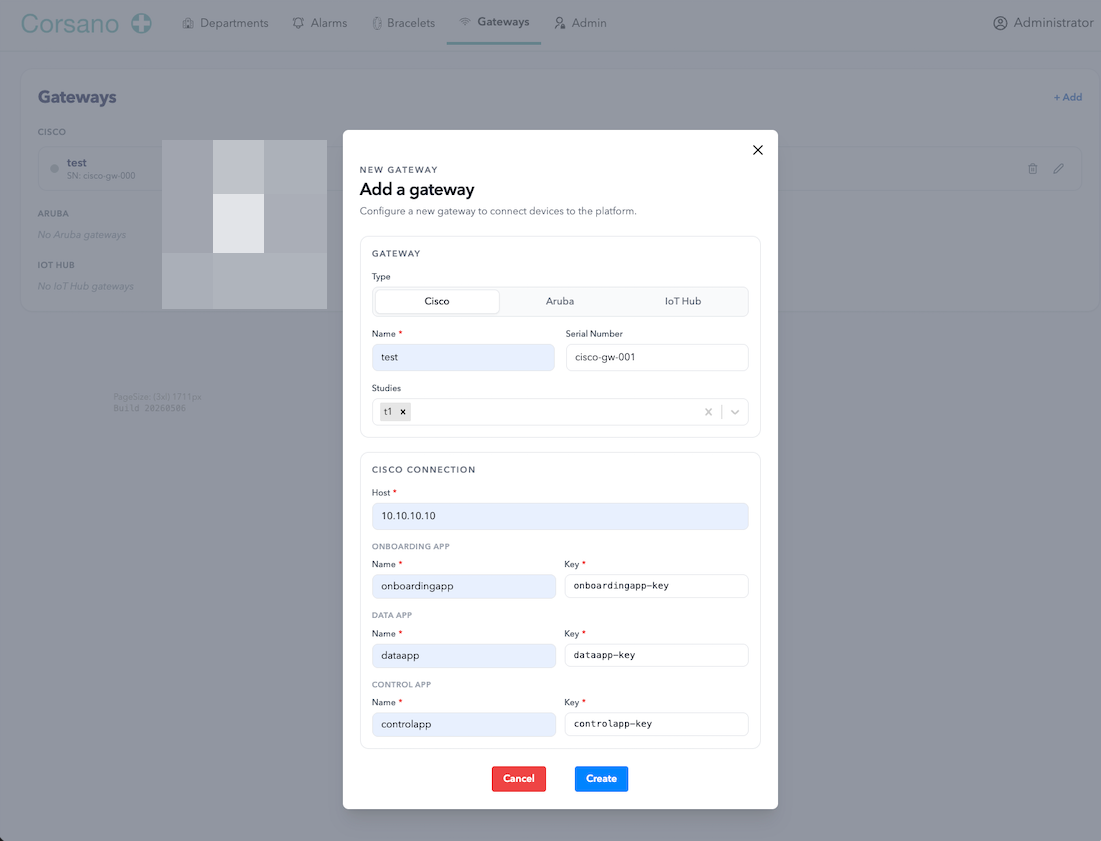1101x841 pixels.
Task: Focus the Host field
Action: [x=560, y=516]
